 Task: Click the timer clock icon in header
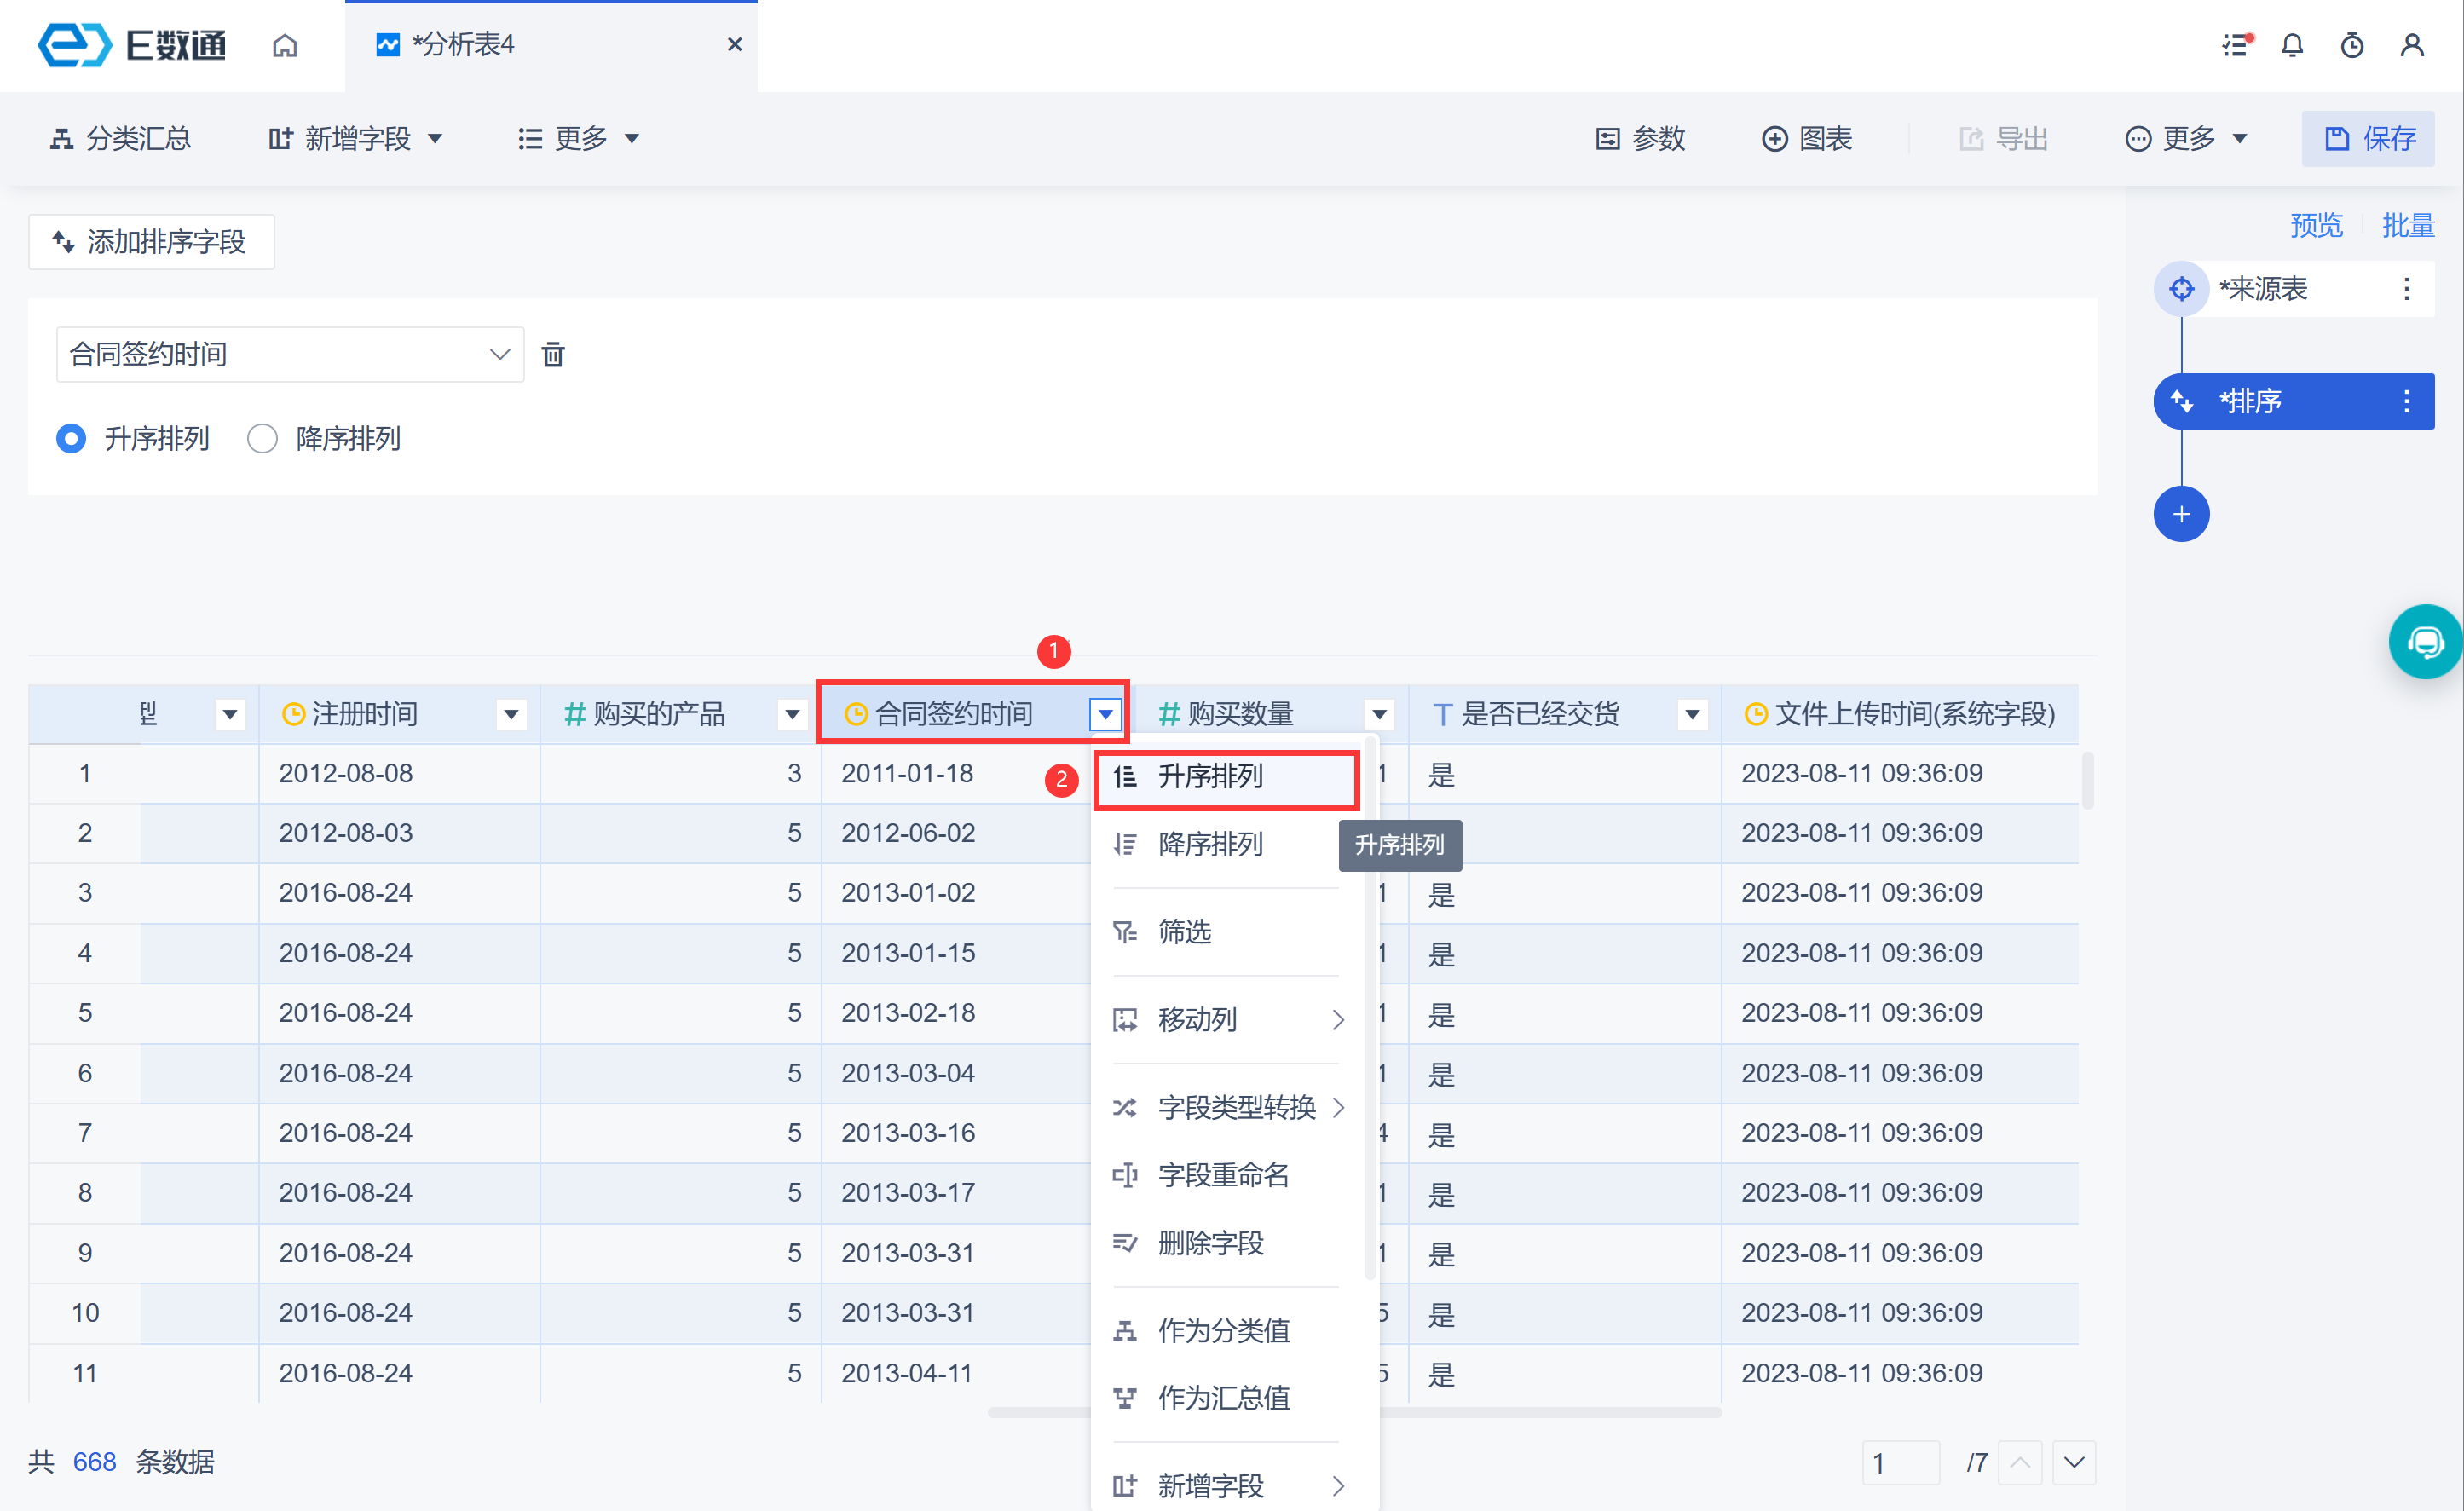2352,45
